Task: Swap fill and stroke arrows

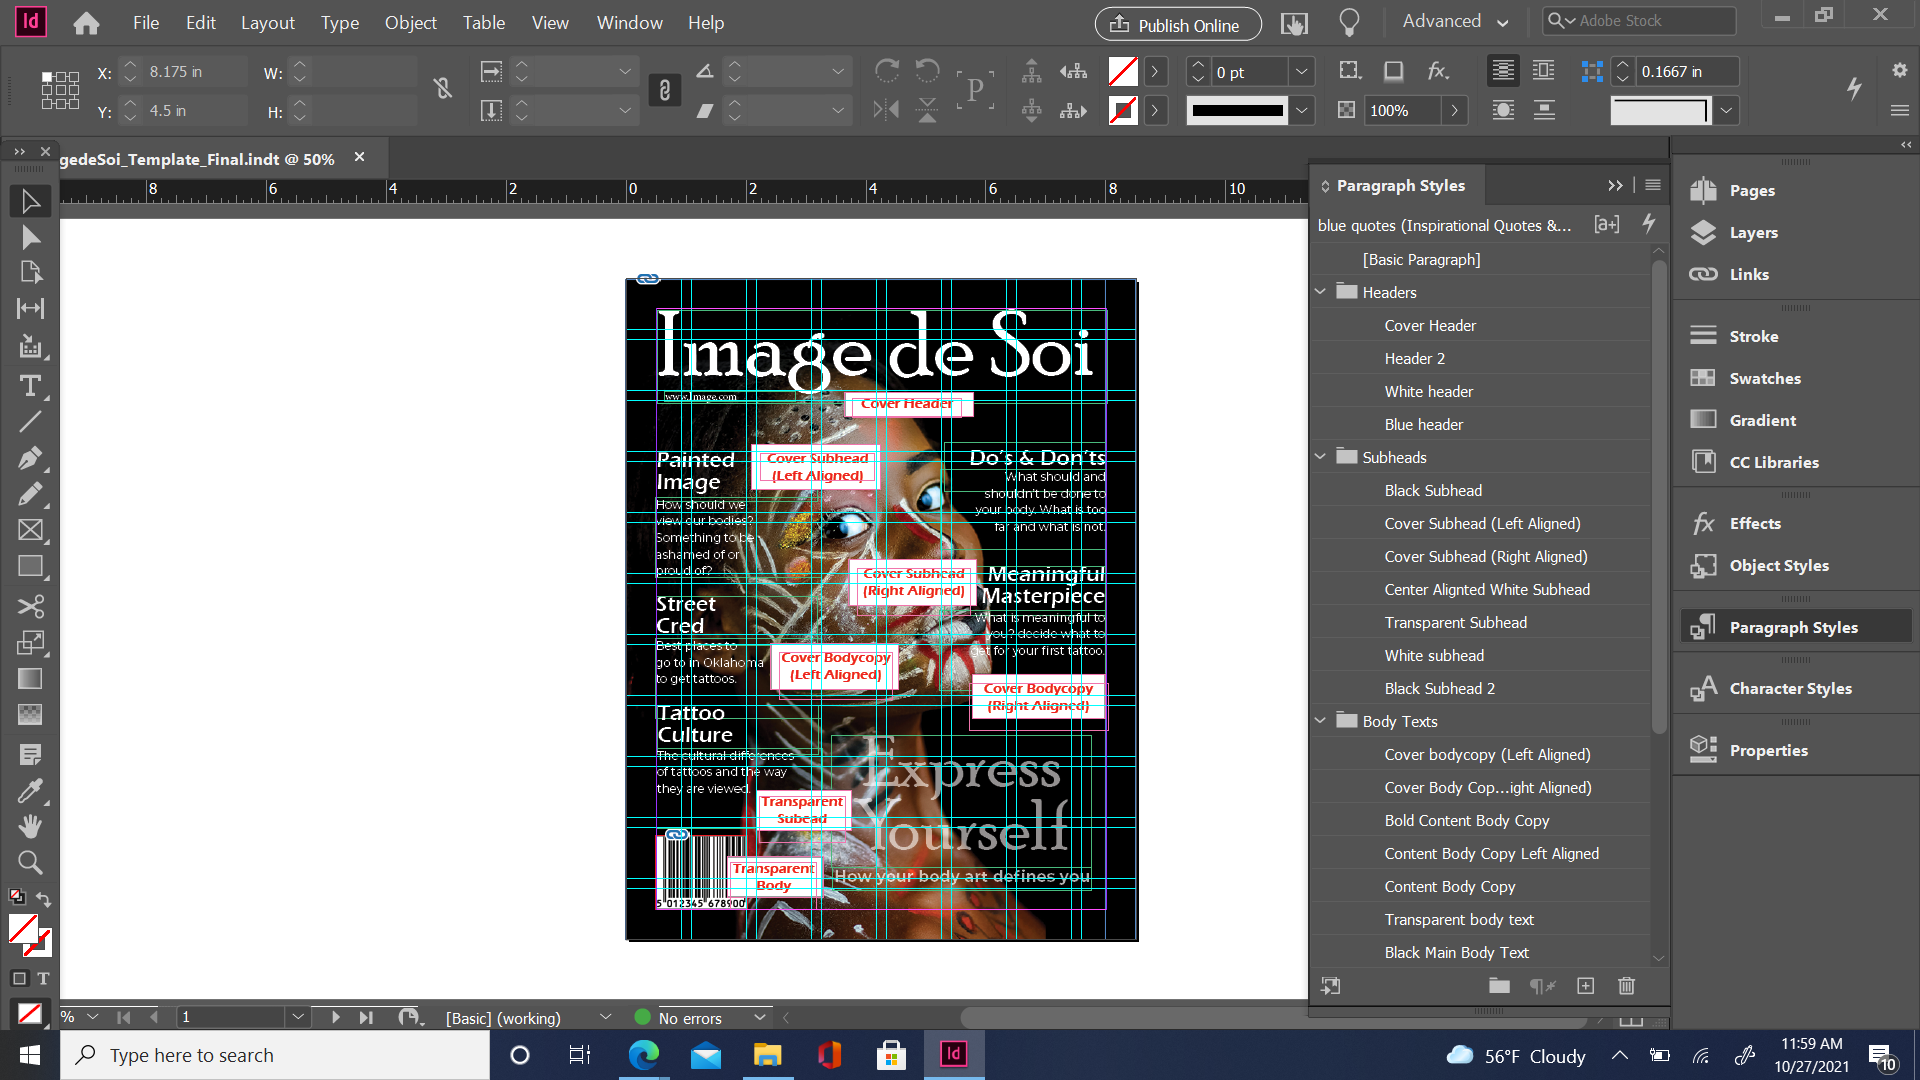Action: (43, 898)
